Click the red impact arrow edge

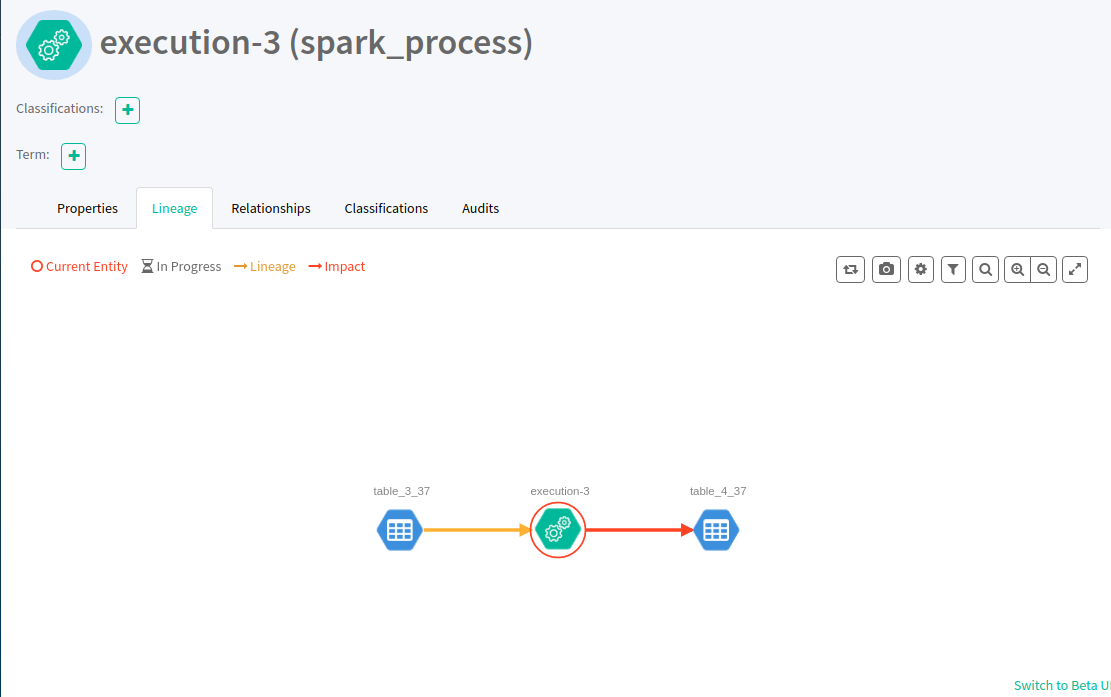(640, 530)
